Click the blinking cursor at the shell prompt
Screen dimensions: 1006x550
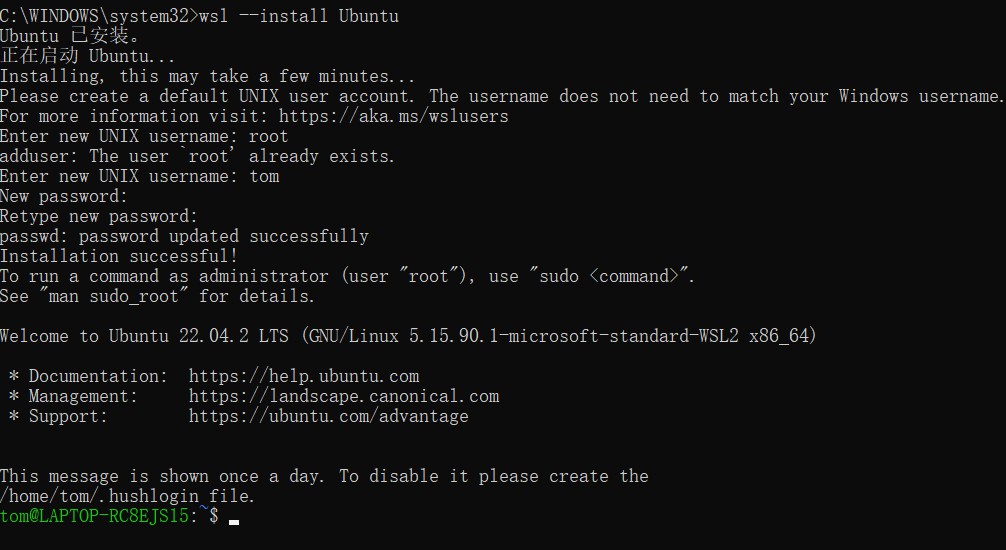coord(233,519)
